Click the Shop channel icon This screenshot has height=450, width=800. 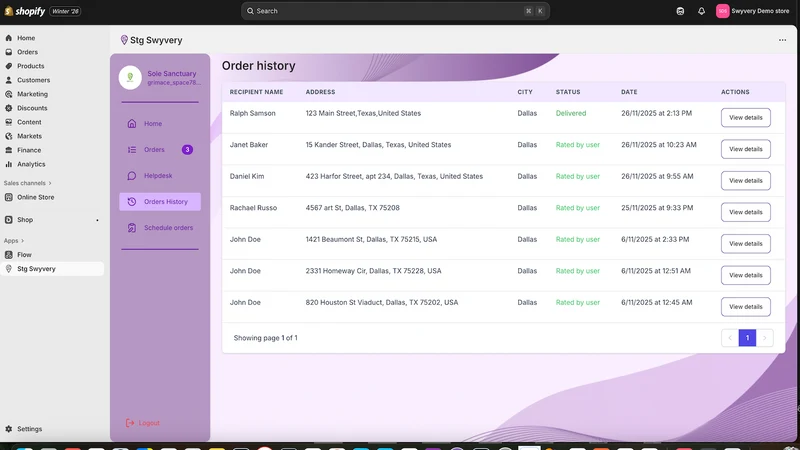point(9,220)
